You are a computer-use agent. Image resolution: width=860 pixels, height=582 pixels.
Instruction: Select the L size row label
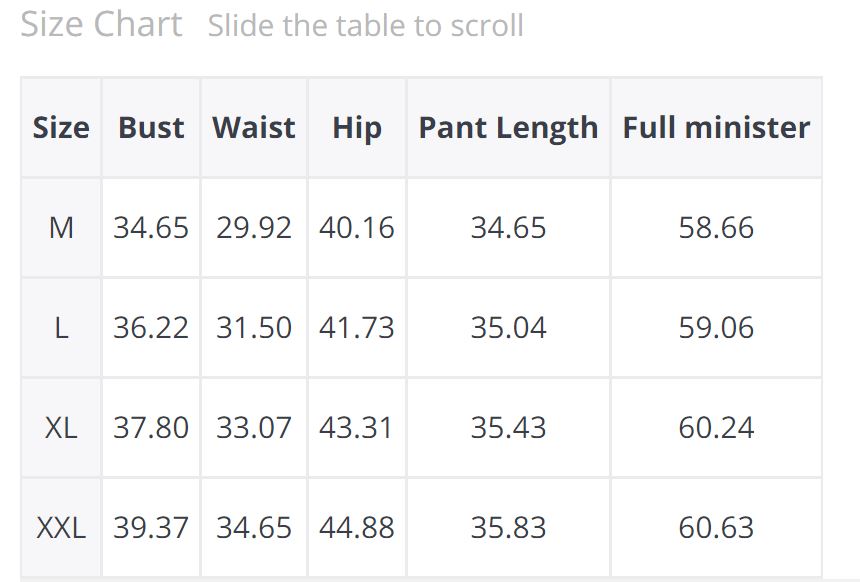(x=61, y=328)
